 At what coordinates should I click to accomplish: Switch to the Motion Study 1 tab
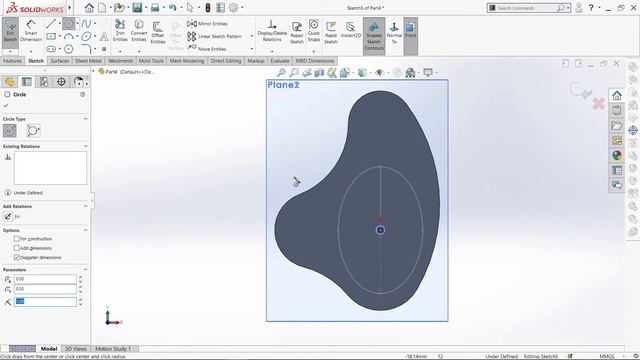point(113,349)
